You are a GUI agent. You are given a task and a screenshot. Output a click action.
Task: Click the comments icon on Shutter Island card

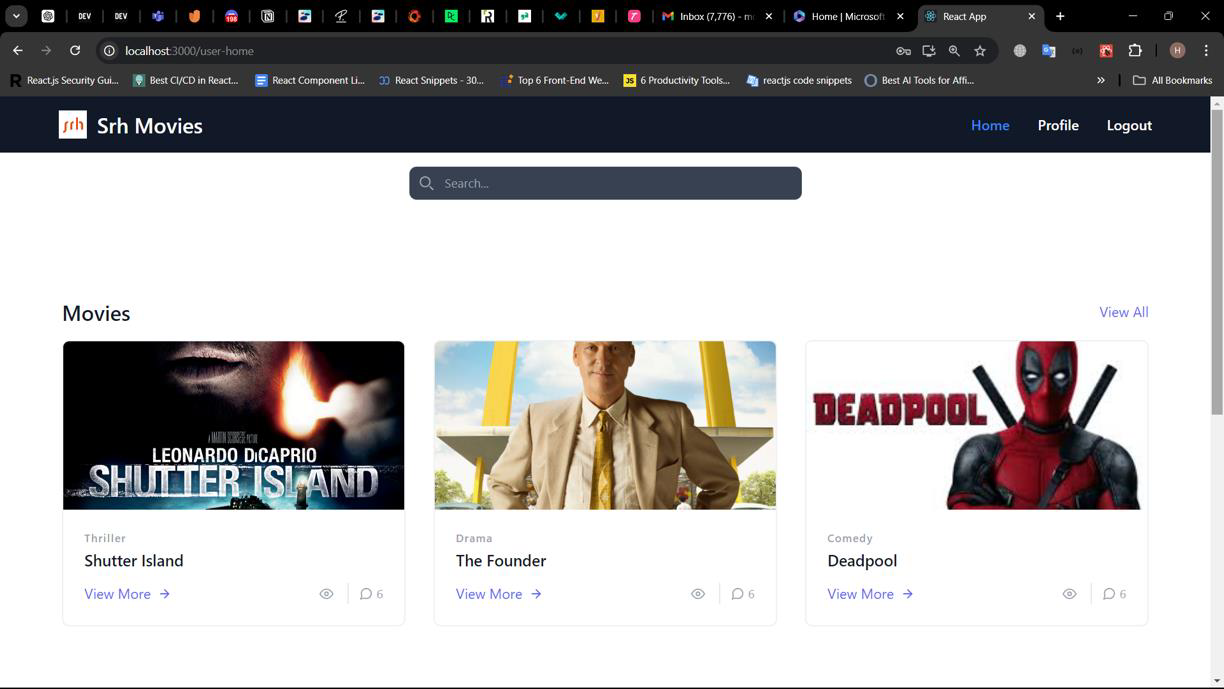point(366,594)
